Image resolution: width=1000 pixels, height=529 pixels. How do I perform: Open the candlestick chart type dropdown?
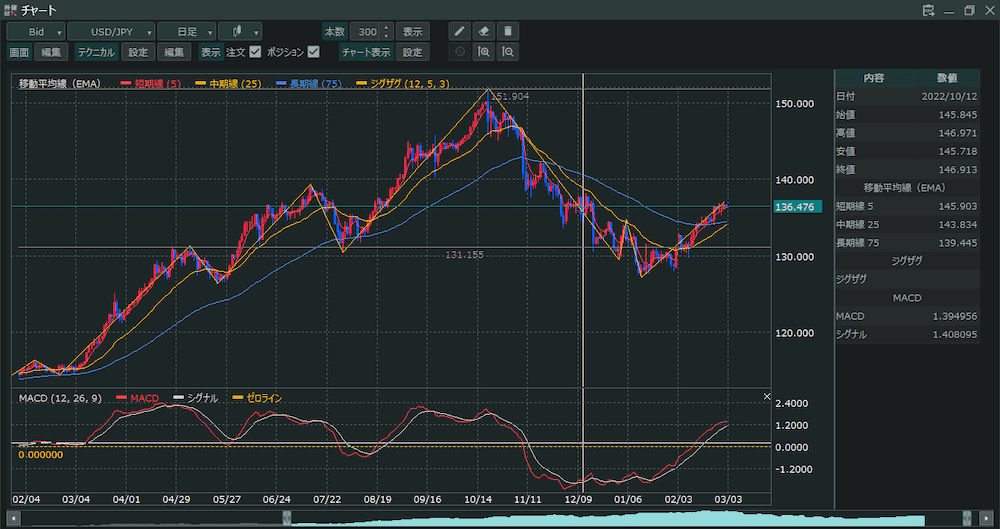pos(240,31)
